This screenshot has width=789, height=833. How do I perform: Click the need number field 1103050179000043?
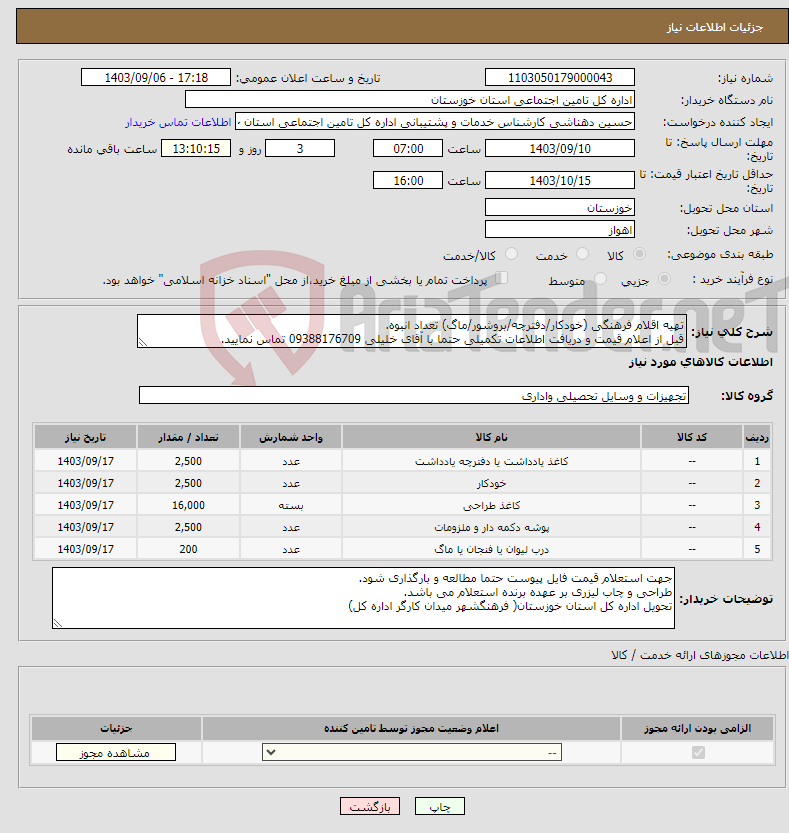click(560, 78)
